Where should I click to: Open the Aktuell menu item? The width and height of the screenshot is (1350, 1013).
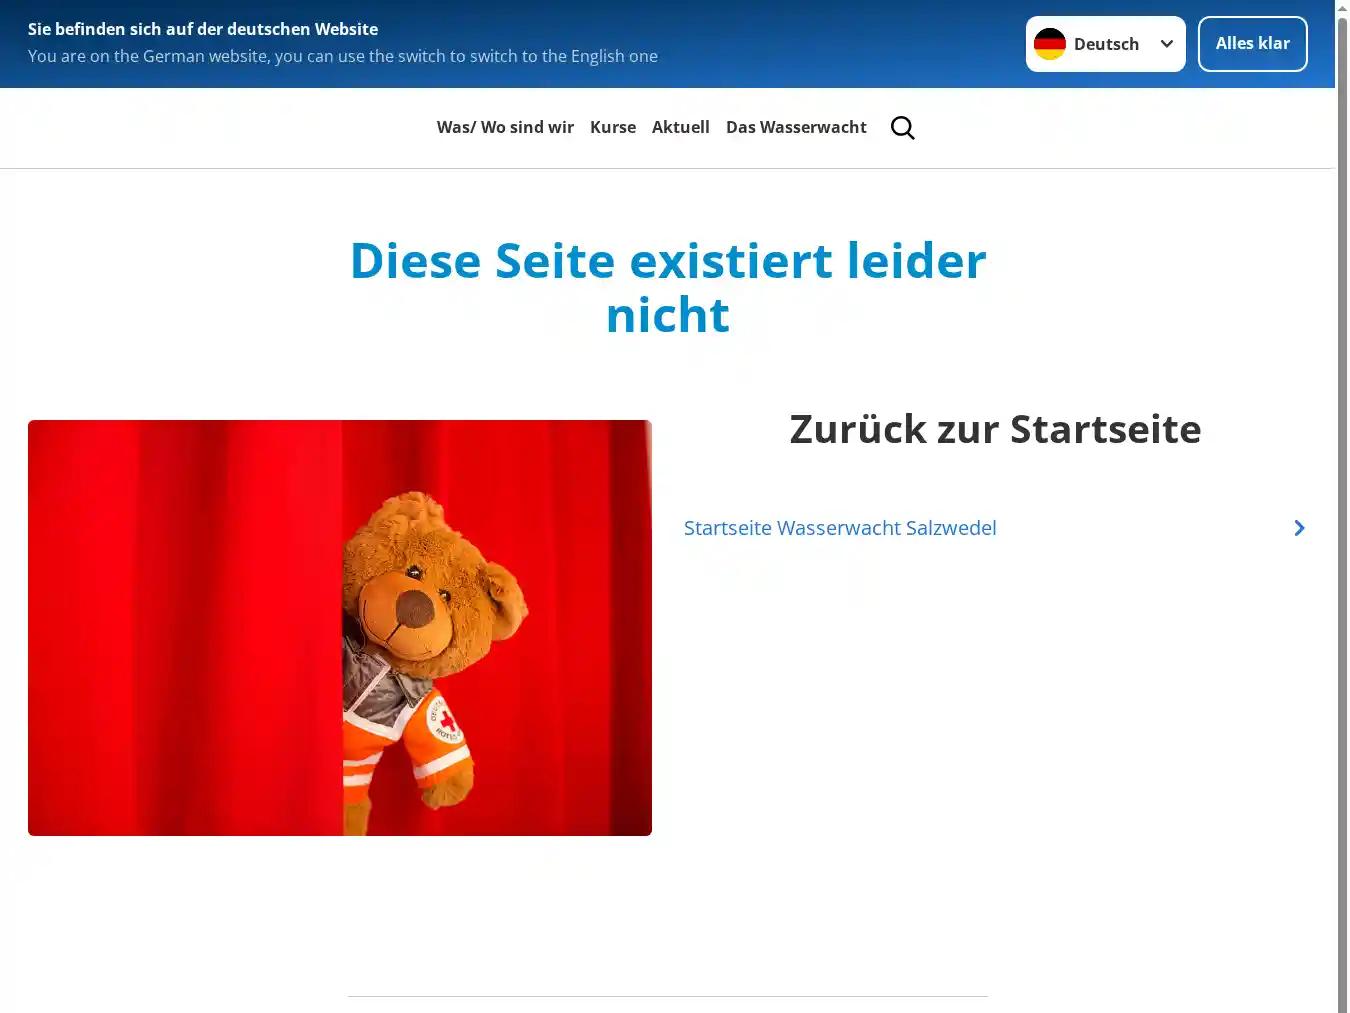(x=681, y=127)
